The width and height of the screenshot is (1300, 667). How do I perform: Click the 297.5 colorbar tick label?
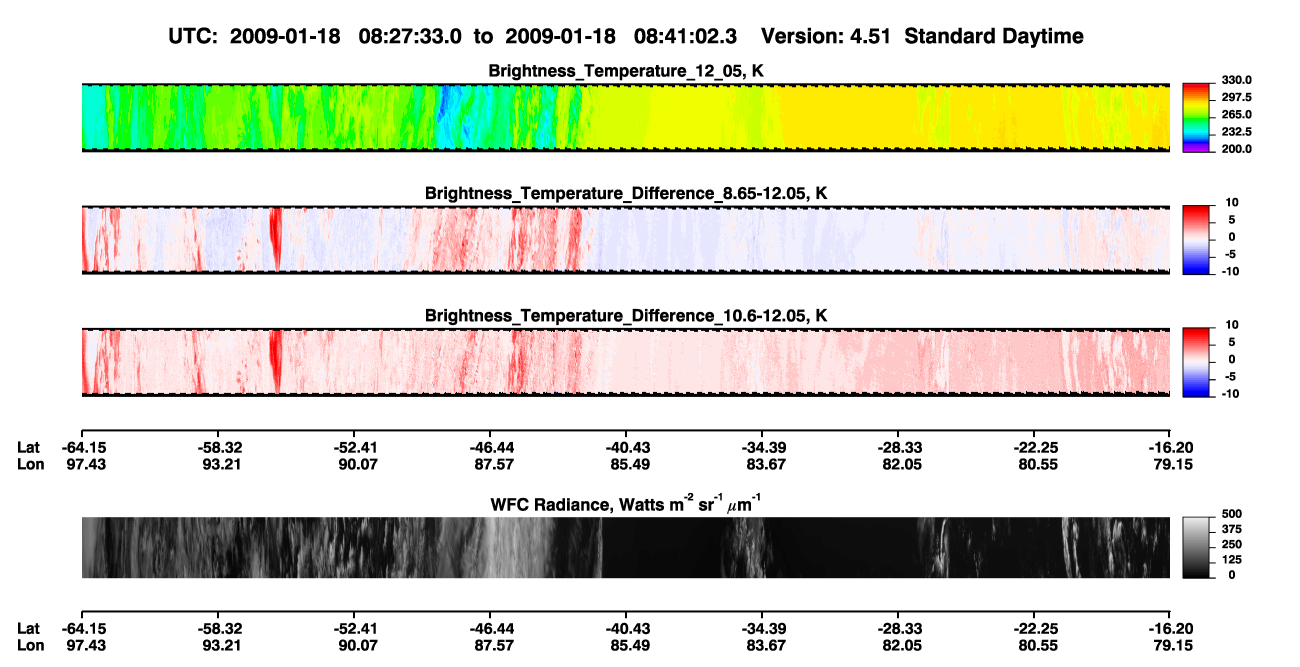point(1236,97)
